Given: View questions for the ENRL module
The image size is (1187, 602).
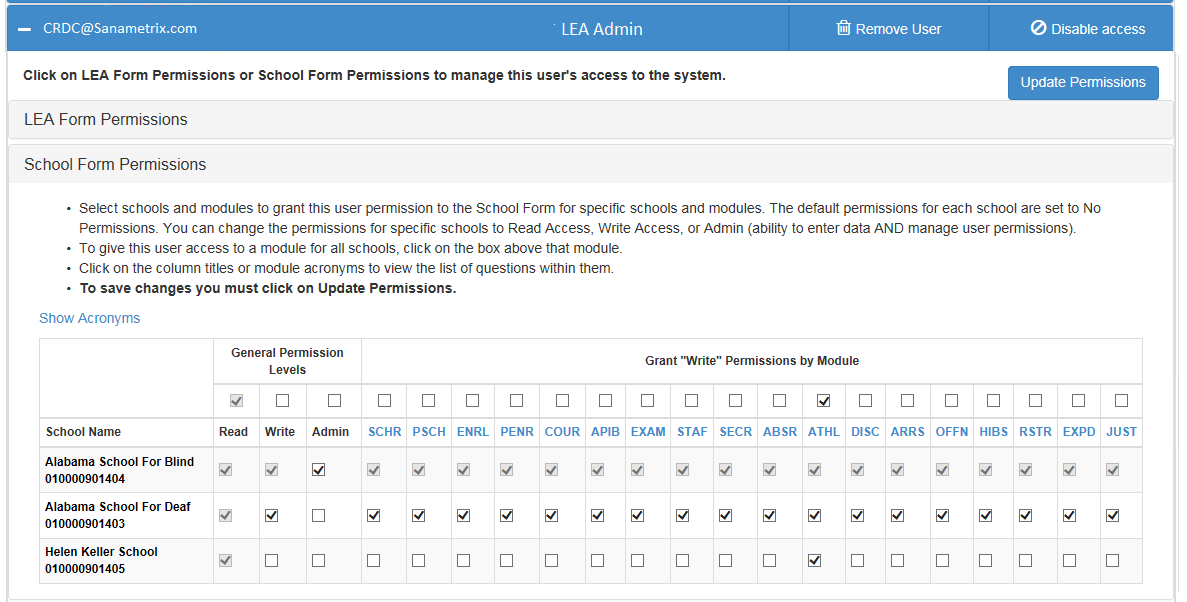Looking at the screenshot, I should 472,432.
